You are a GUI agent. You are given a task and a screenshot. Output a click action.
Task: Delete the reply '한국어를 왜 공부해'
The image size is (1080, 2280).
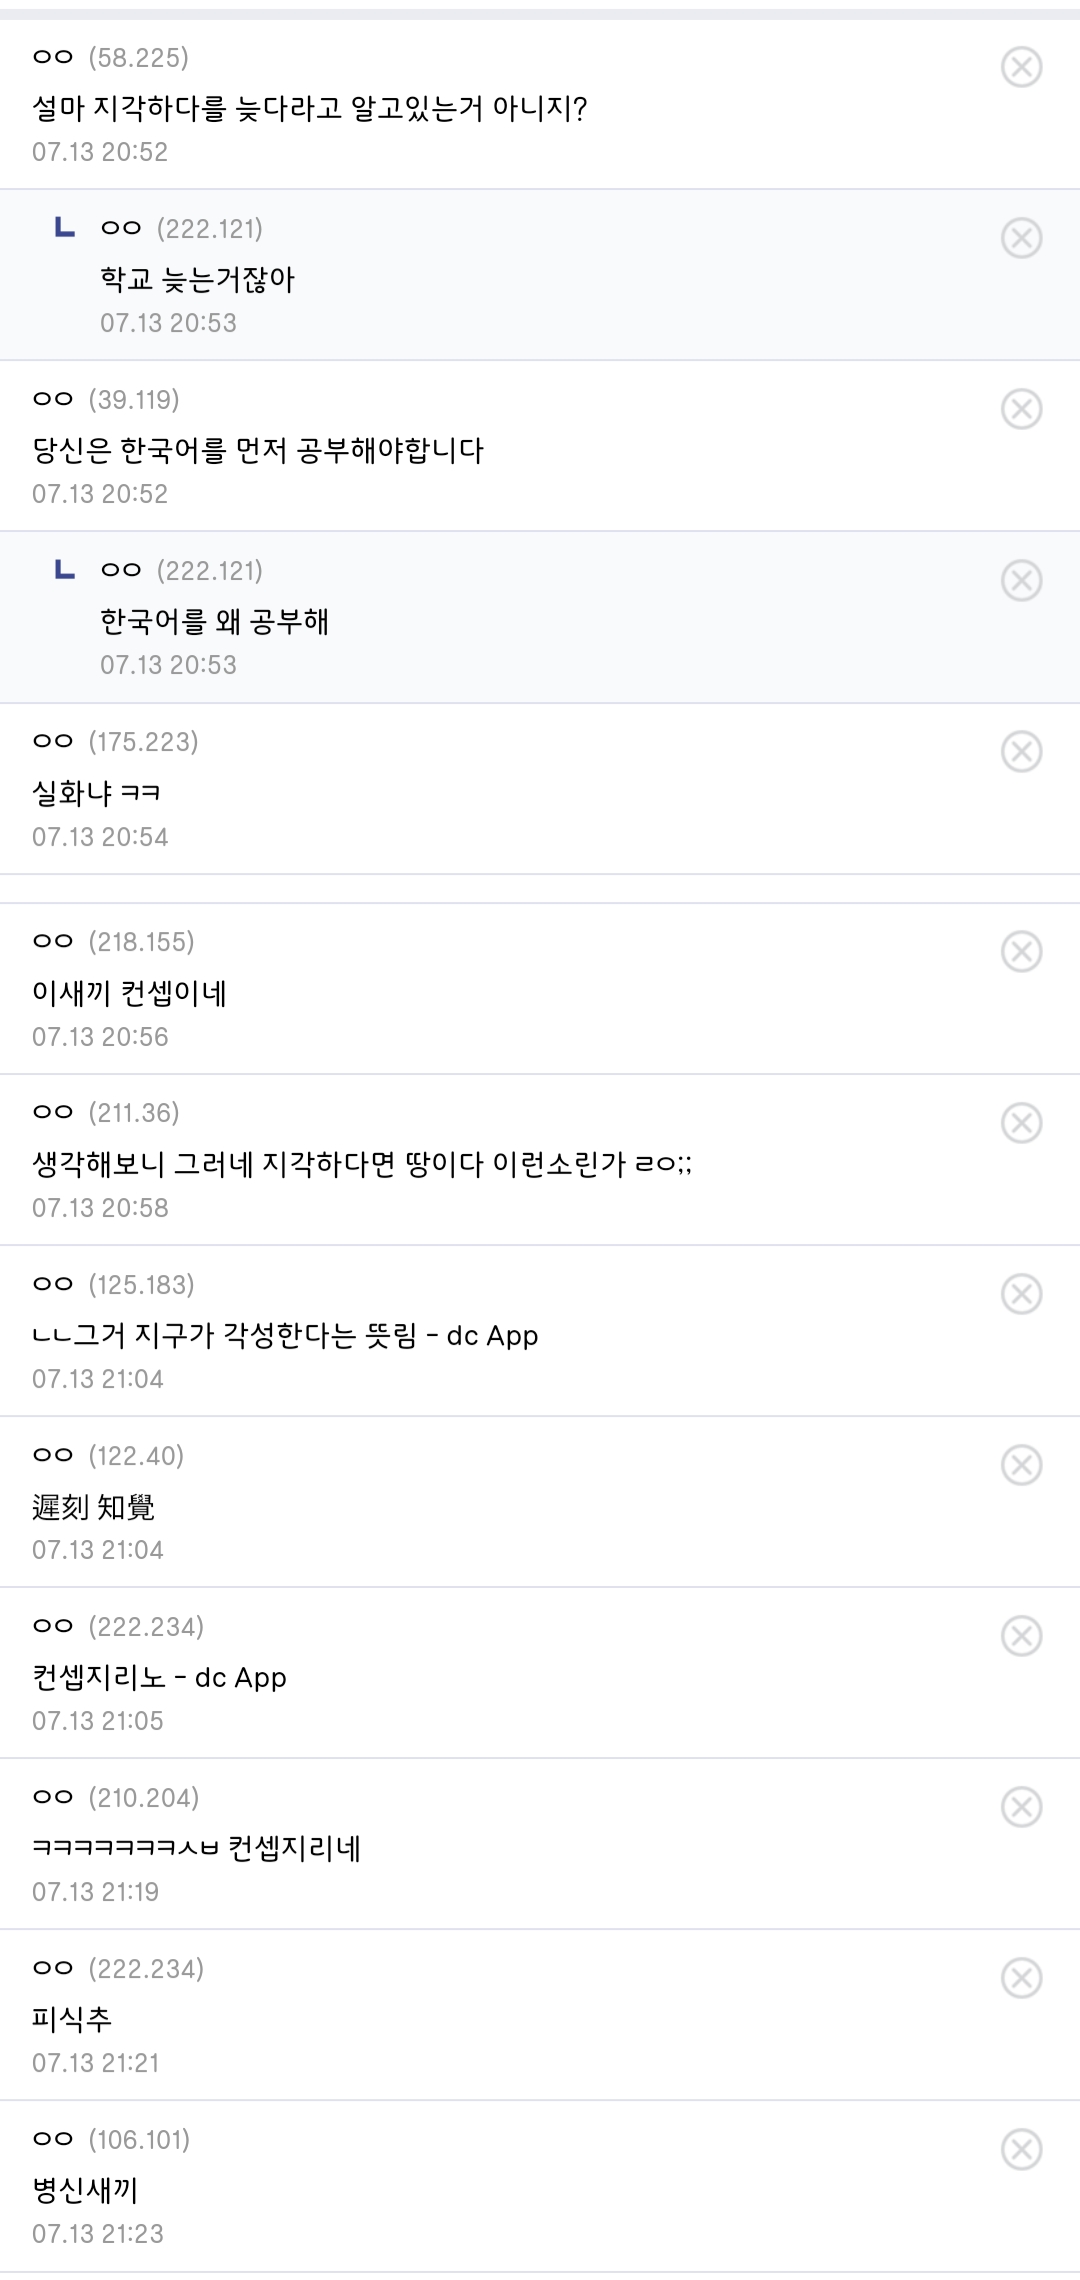point(1021,580)
